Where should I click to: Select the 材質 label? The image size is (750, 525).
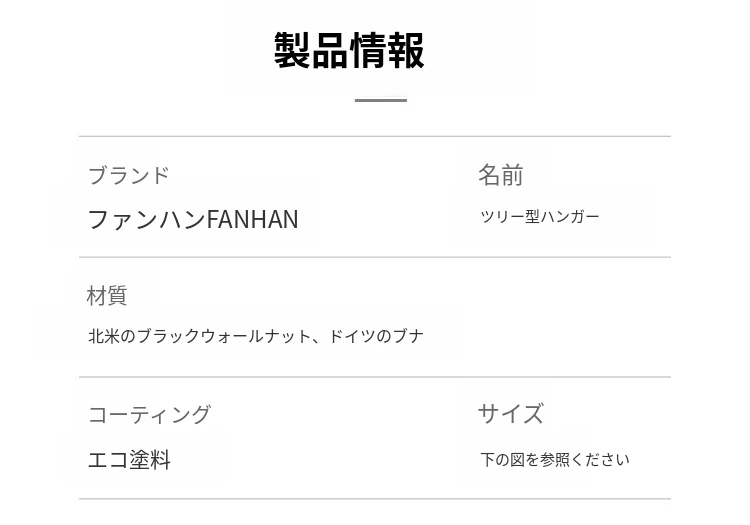[107, 296]
